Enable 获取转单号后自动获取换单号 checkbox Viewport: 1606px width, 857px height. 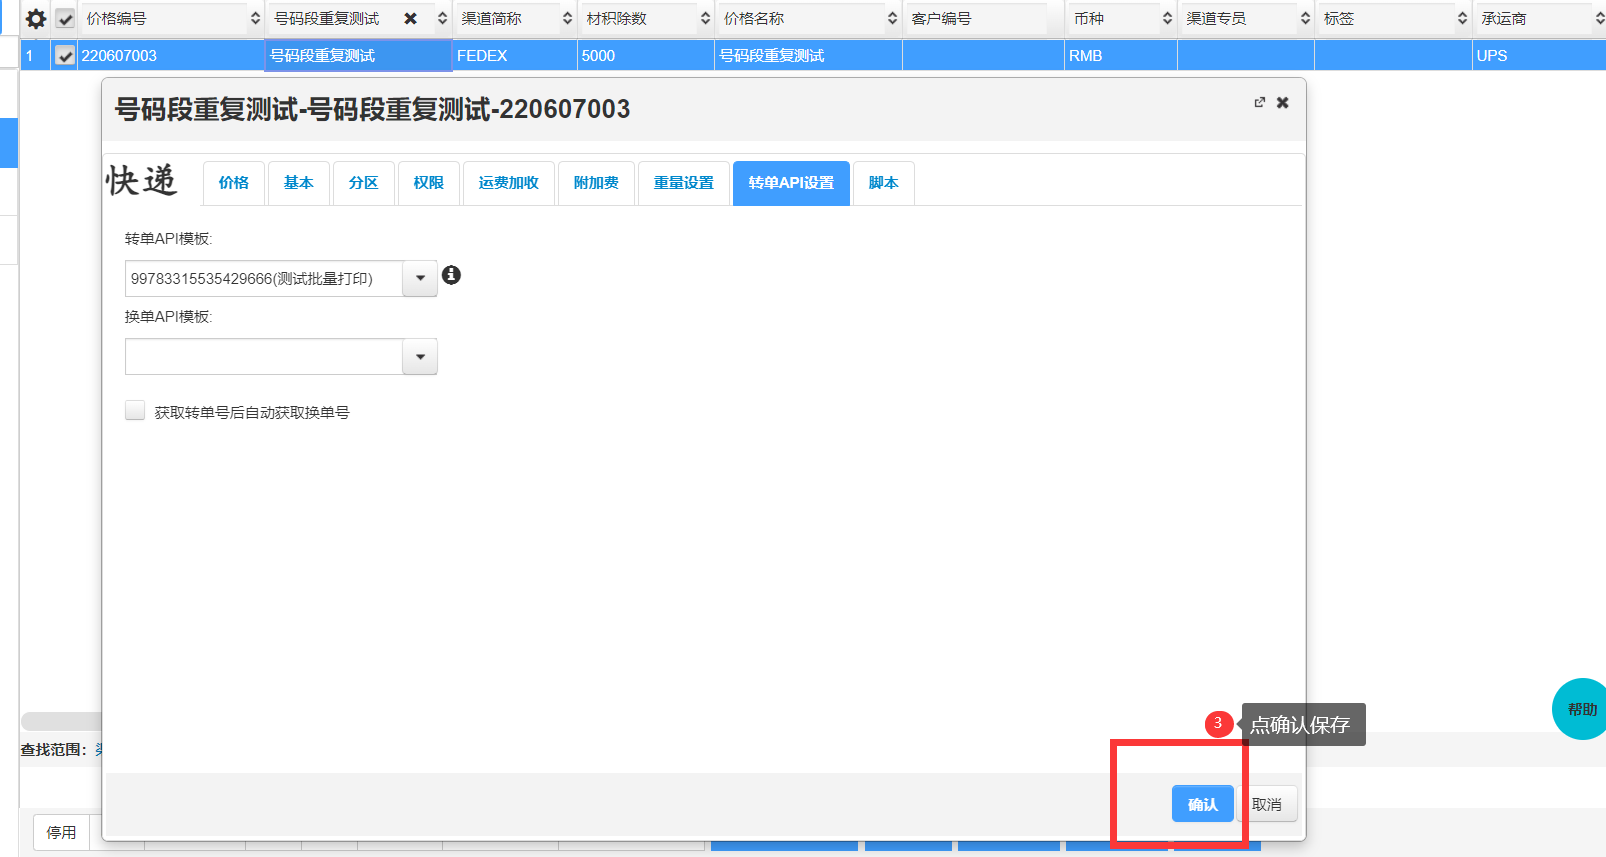pos(135,411)
